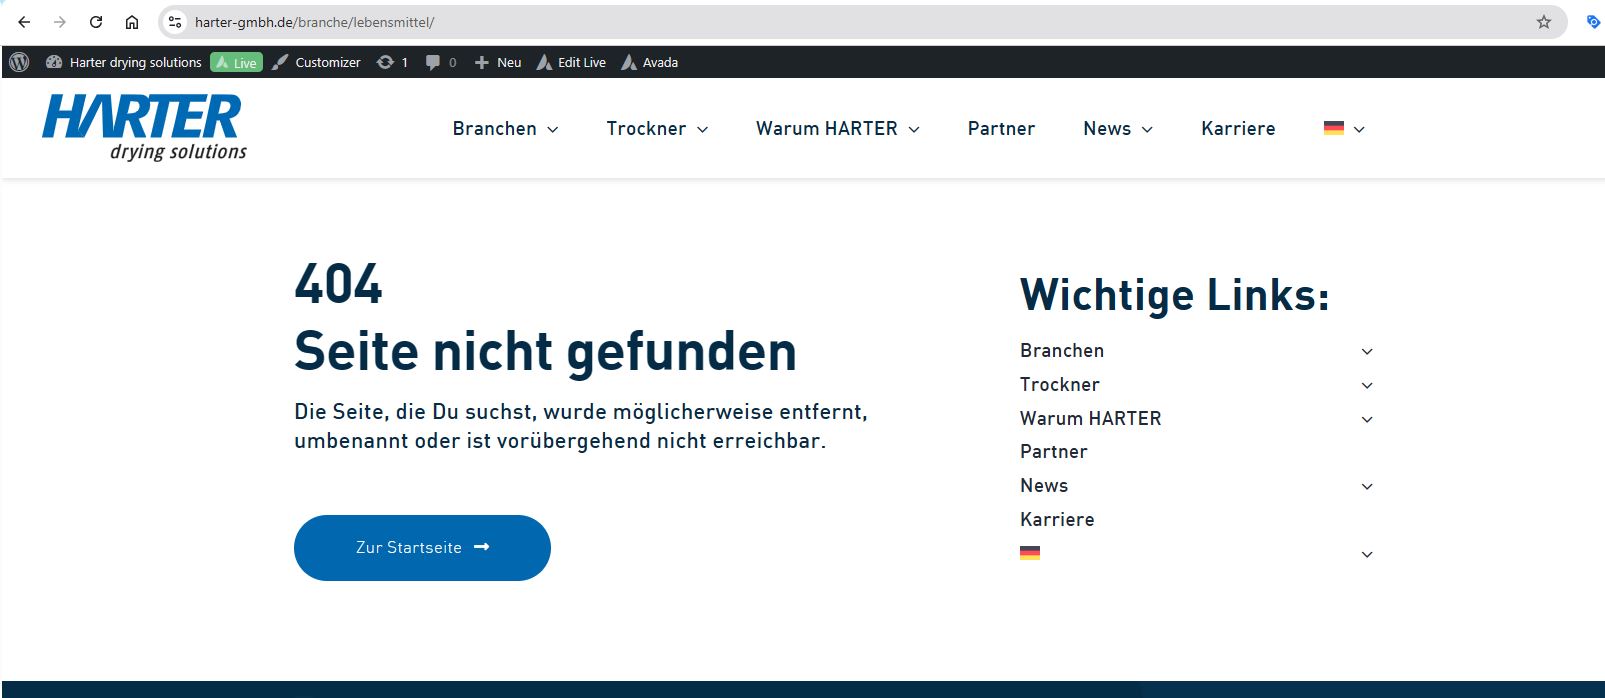This screenshot has width=1605, height=698.
Task: Open the News menu in top navigation
Action: coord(1117,129)
